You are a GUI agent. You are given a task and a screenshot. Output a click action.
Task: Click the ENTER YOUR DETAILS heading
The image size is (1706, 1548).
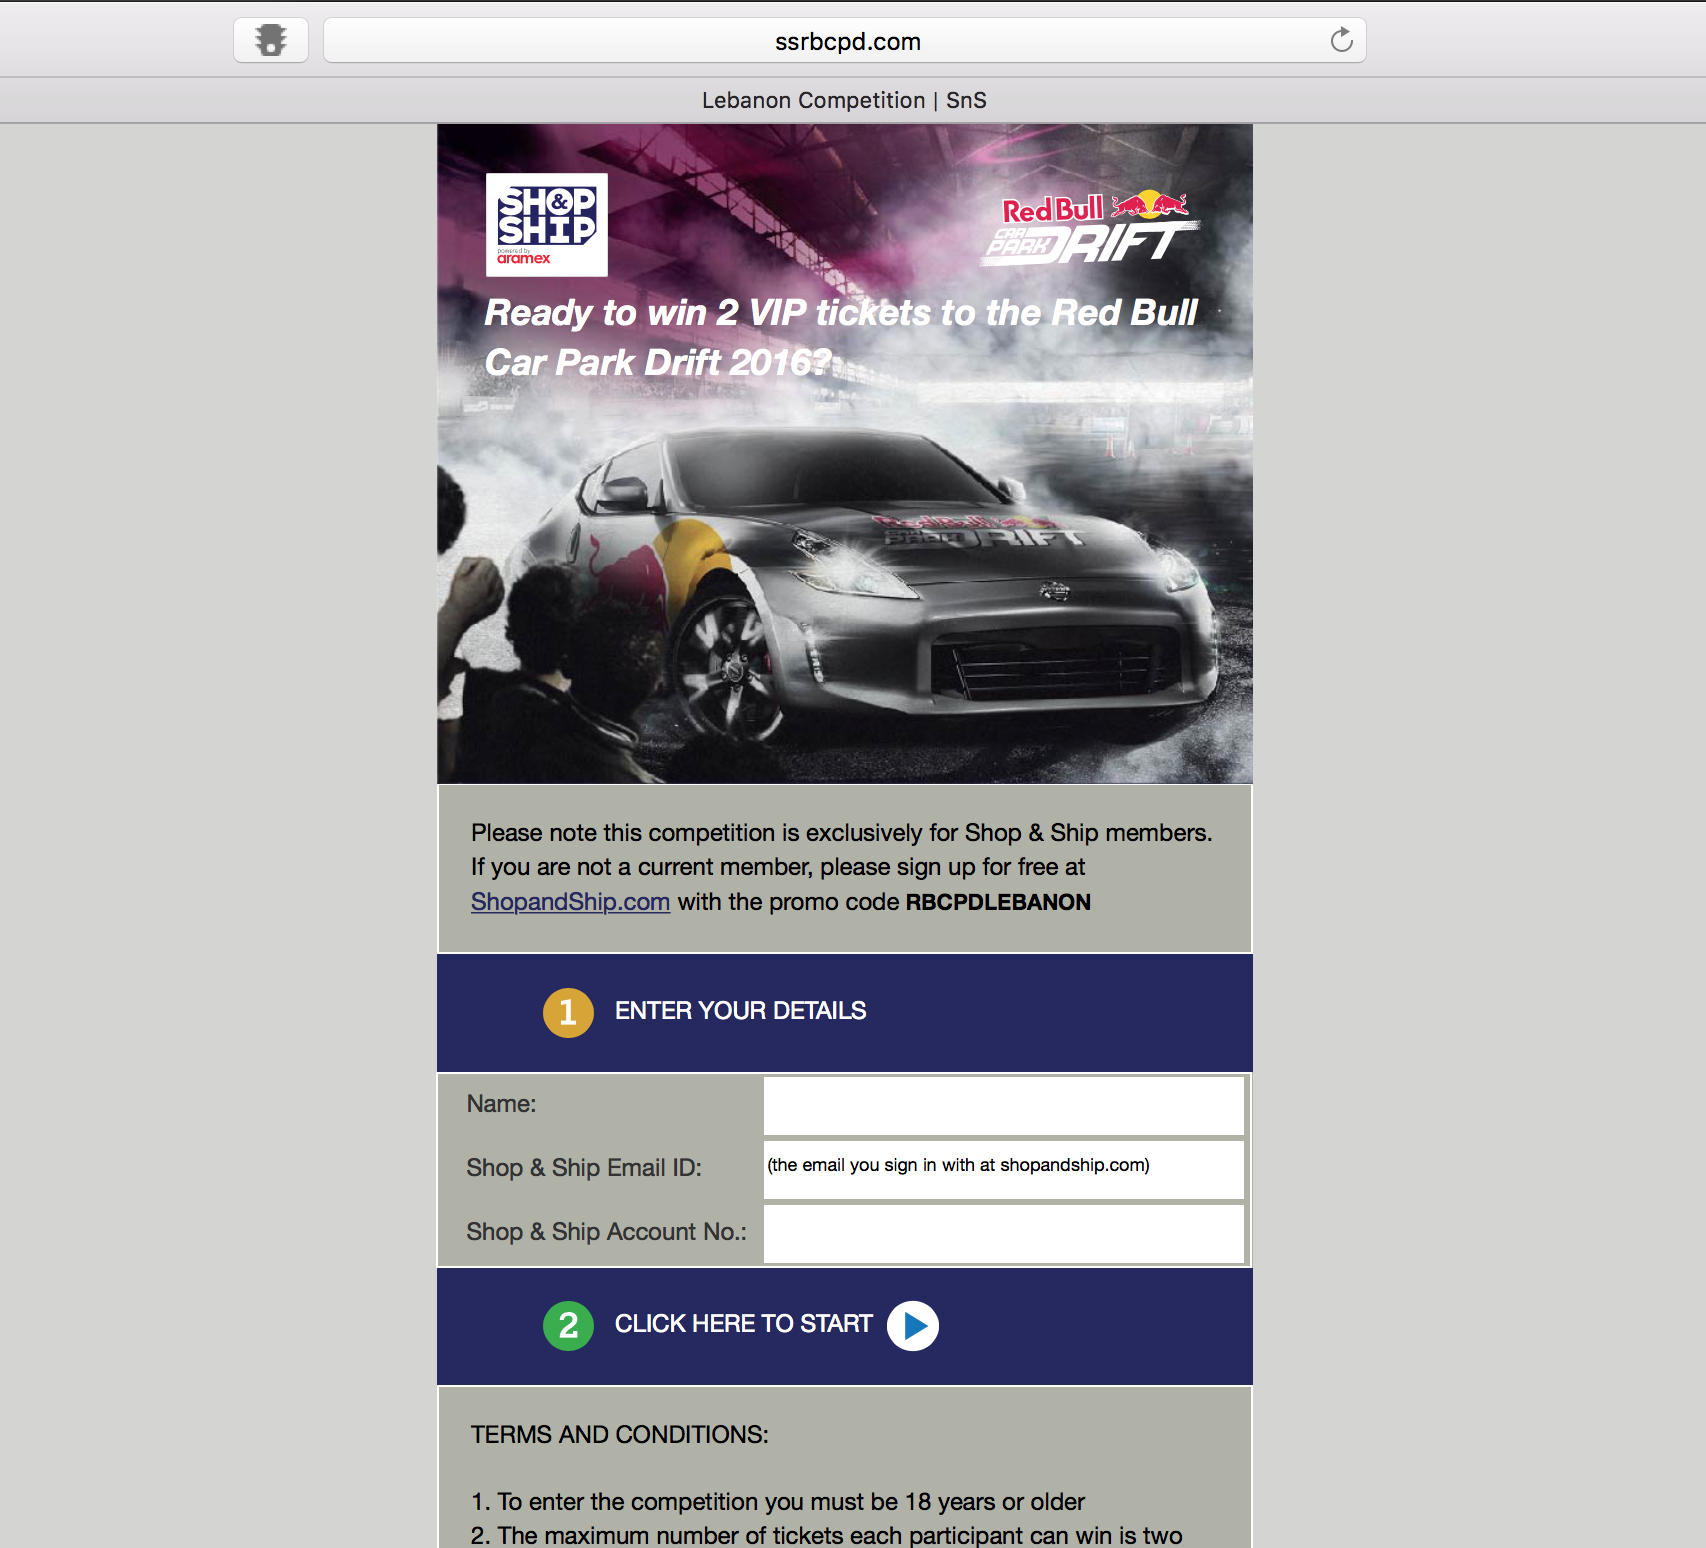point(740,1011)
